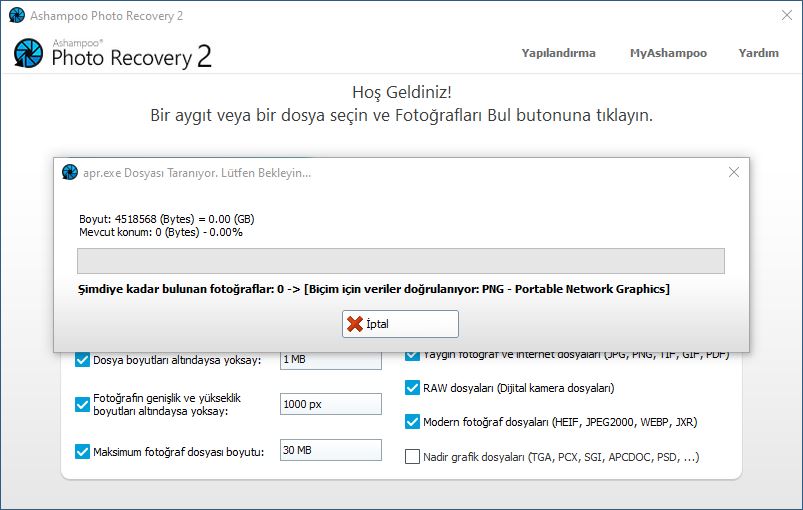Open the Yapılandırma menu
This screenshot has height=510, width=803.
pyautogui.click(x=558, y=53)
